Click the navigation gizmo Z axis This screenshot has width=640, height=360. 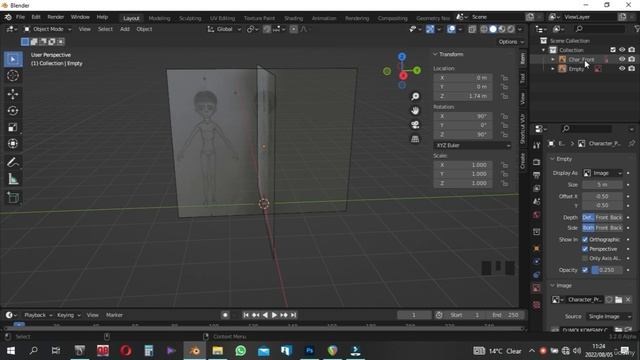pyautogui.click(x=402, y=57)
